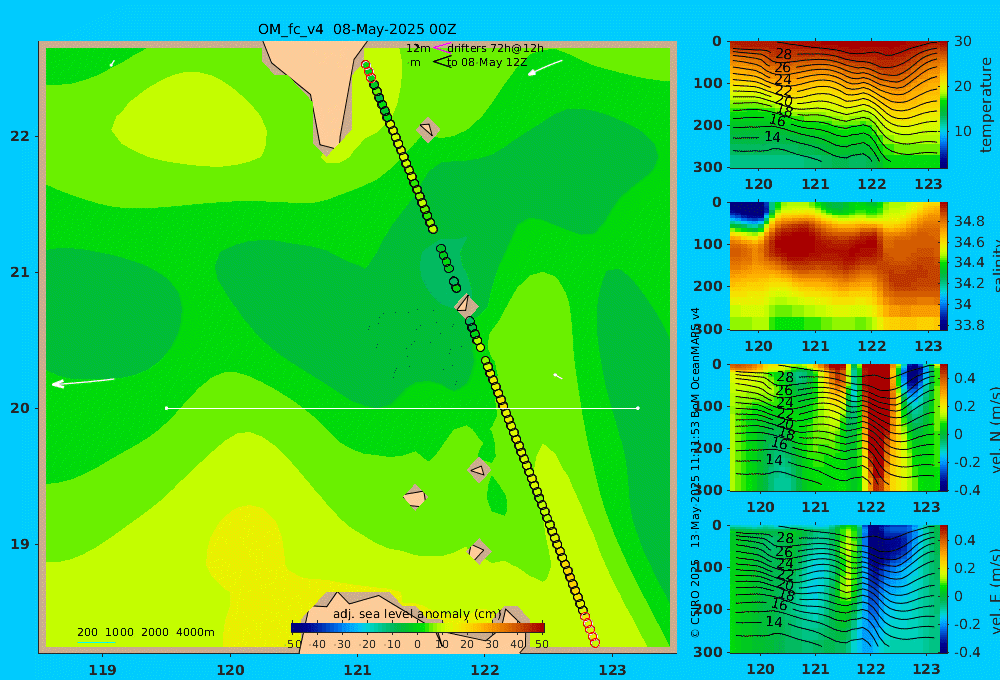
Task: Click the salinity section plot
Action: pos(834,266)
